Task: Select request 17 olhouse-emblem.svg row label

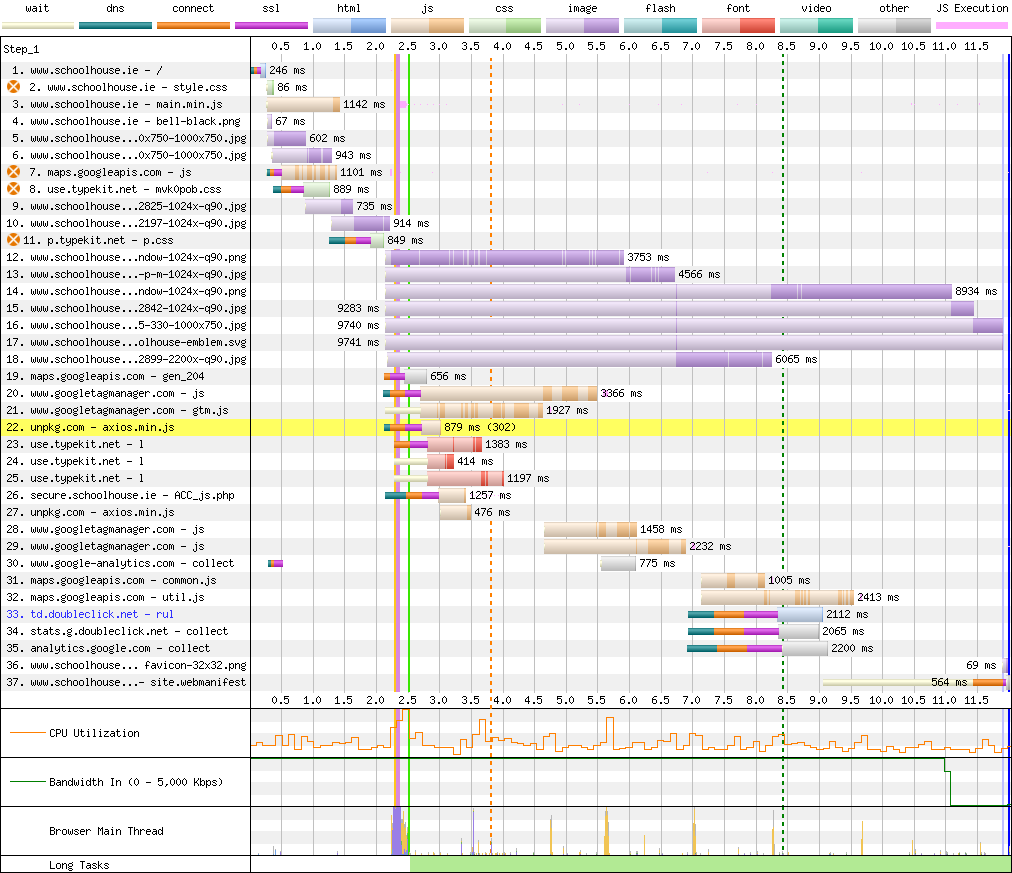Action: click(126, 343)
